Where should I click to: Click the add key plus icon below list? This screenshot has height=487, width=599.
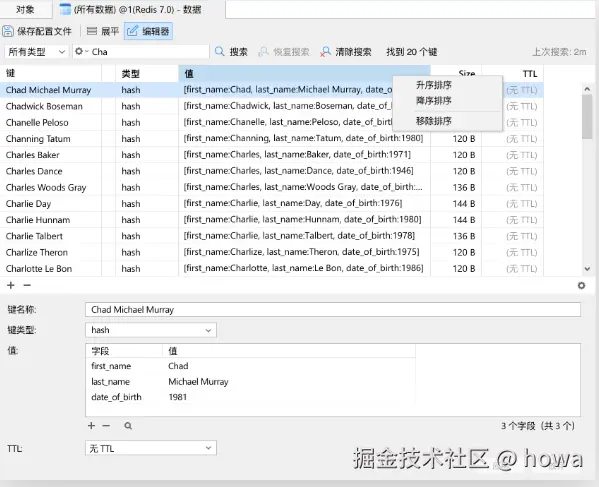coord(11,285)
